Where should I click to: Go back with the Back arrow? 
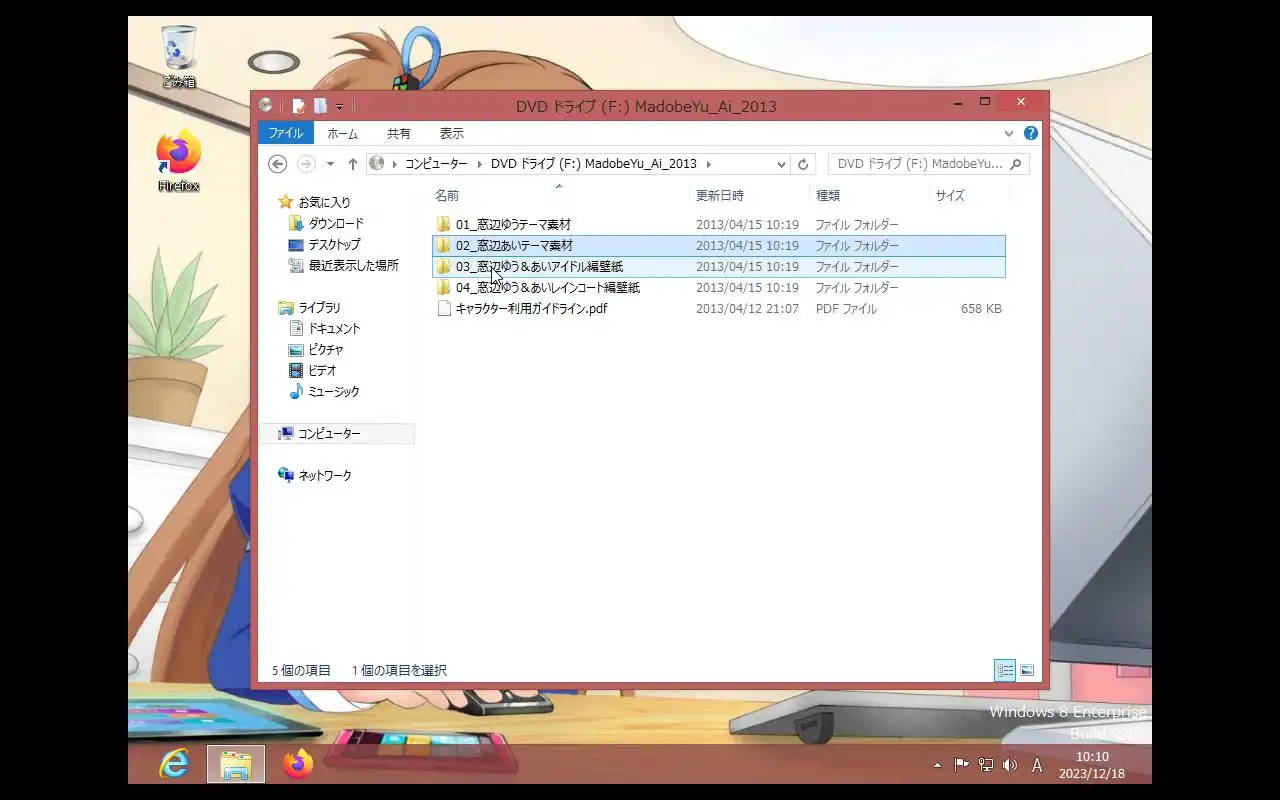(x=278, y=164)
